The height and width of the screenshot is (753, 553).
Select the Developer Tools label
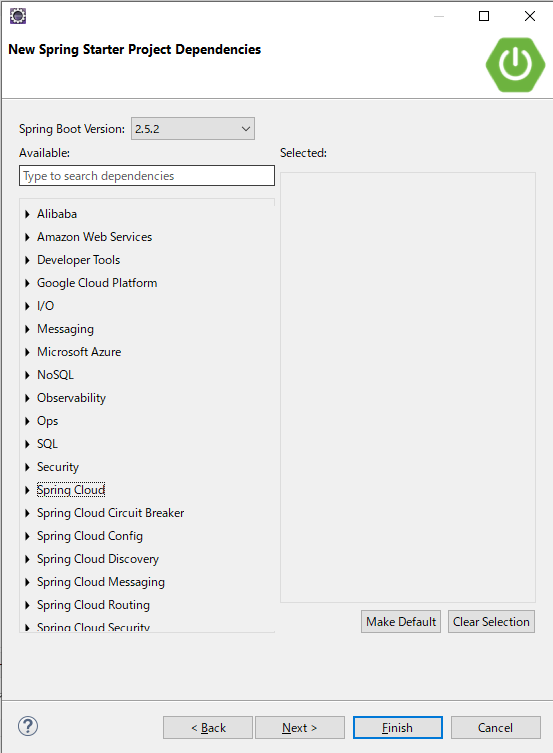[x=79, y=260]
